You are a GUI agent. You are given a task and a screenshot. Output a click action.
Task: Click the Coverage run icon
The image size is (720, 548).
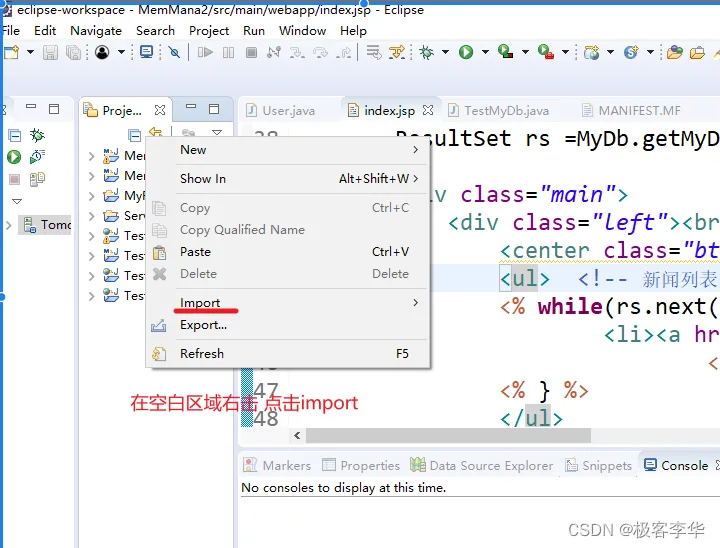[505, 52]
